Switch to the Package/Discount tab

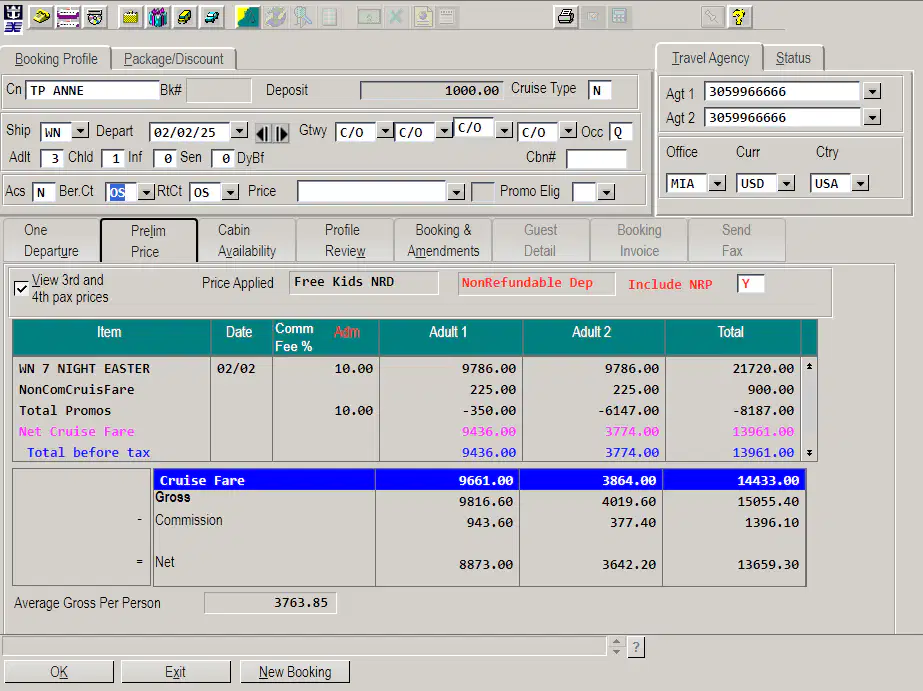point(174,59)
